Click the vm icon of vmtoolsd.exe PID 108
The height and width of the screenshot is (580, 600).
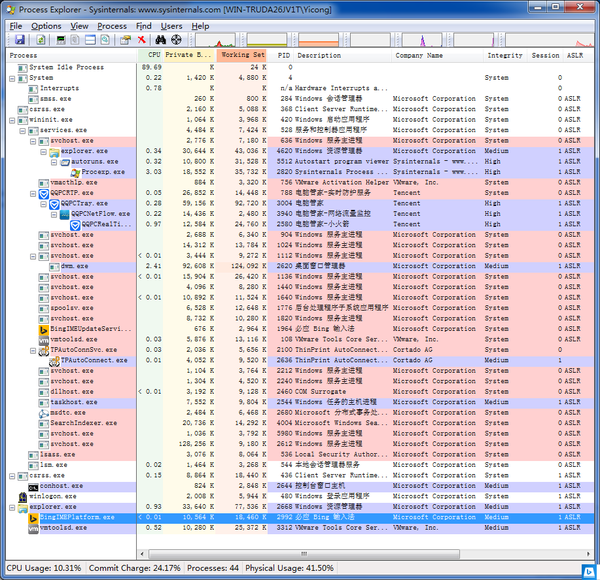click(x=44, y=340)
